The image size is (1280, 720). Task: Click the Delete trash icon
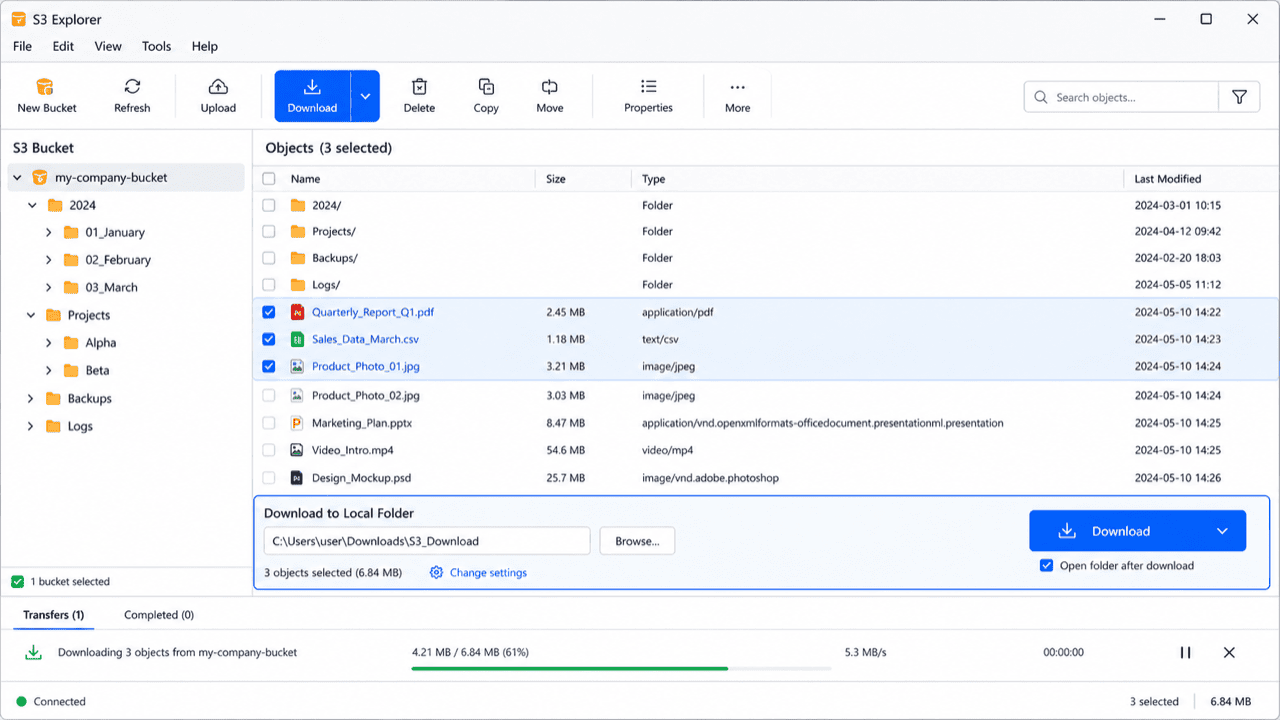[419, 87]
